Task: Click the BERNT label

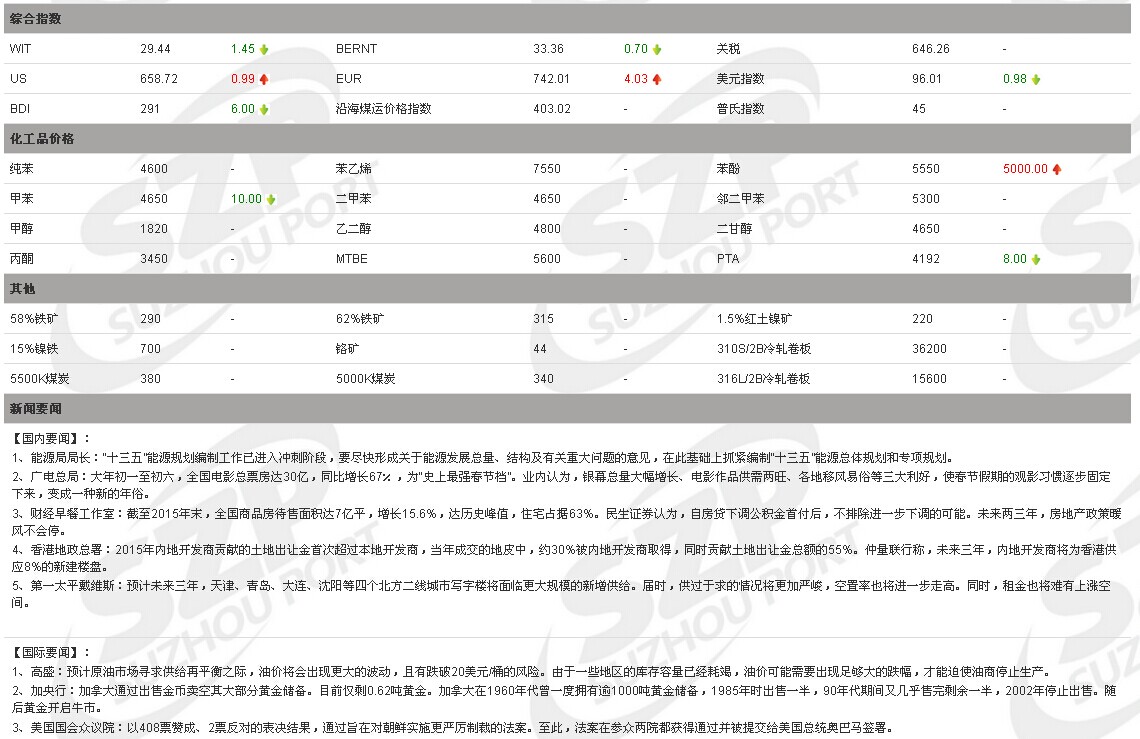Action: (356, 49)
